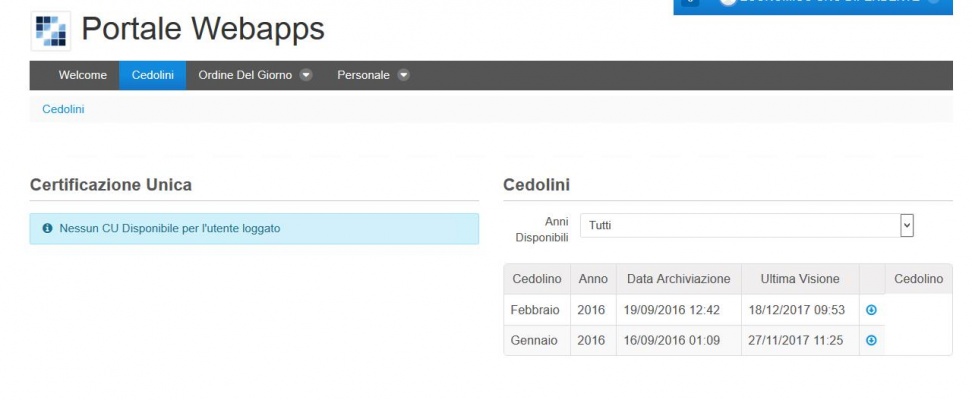Expand the Personale menu arrow
The height and width of the screenshot is (400, 972).
[404, 75]
